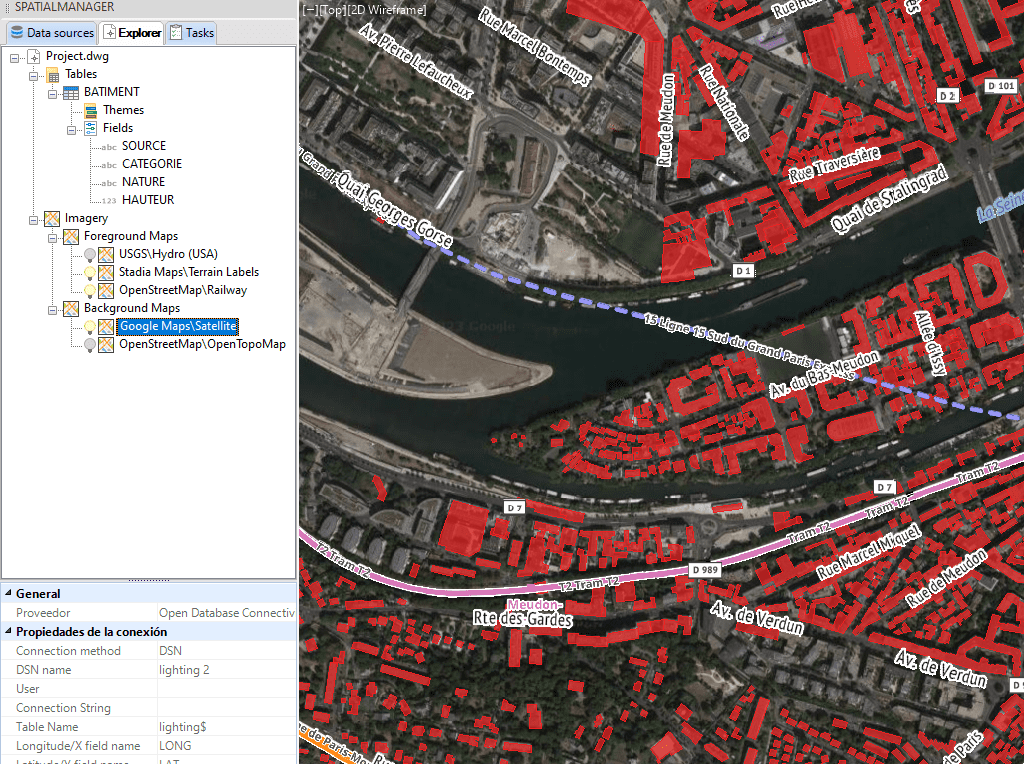
Task: Open the Tasks tab
Action: 191,33
